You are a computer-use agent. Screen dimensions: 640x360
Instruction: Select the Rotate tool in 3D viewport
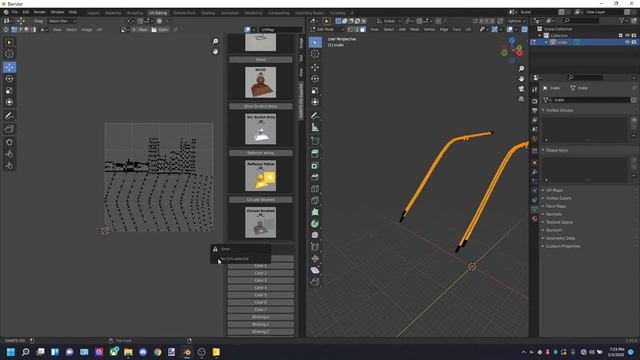point(315,79)
